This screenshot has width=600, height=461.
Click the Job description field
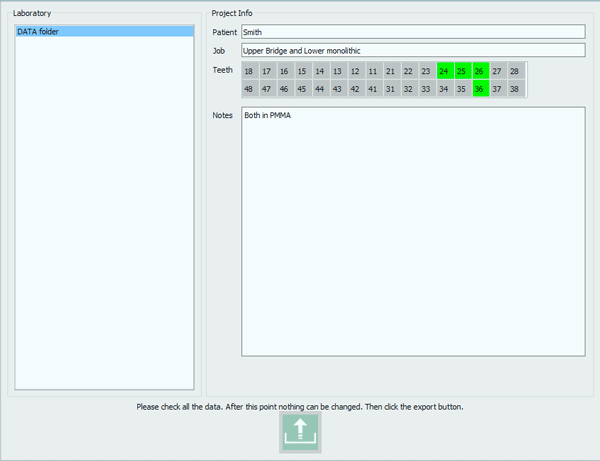point(412,50)
